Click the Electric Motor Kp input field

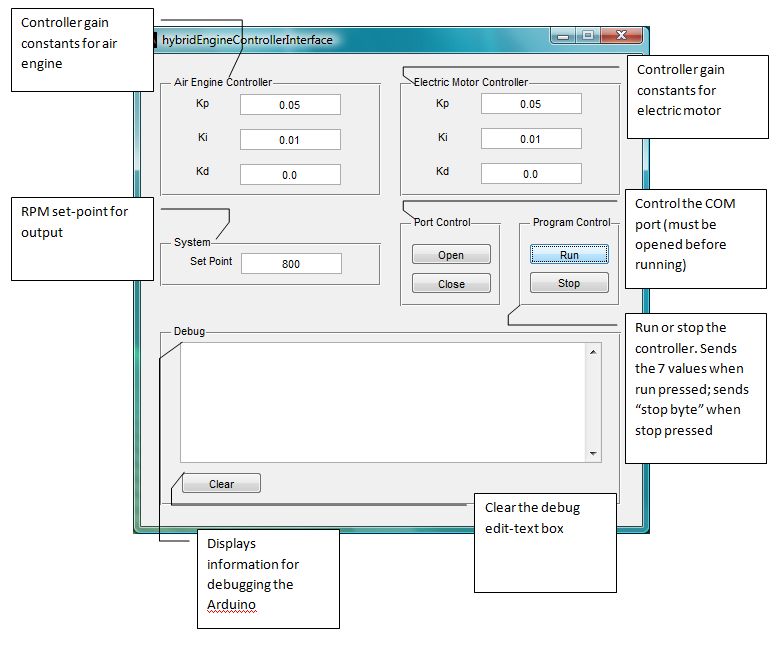(x=531, y=105)
